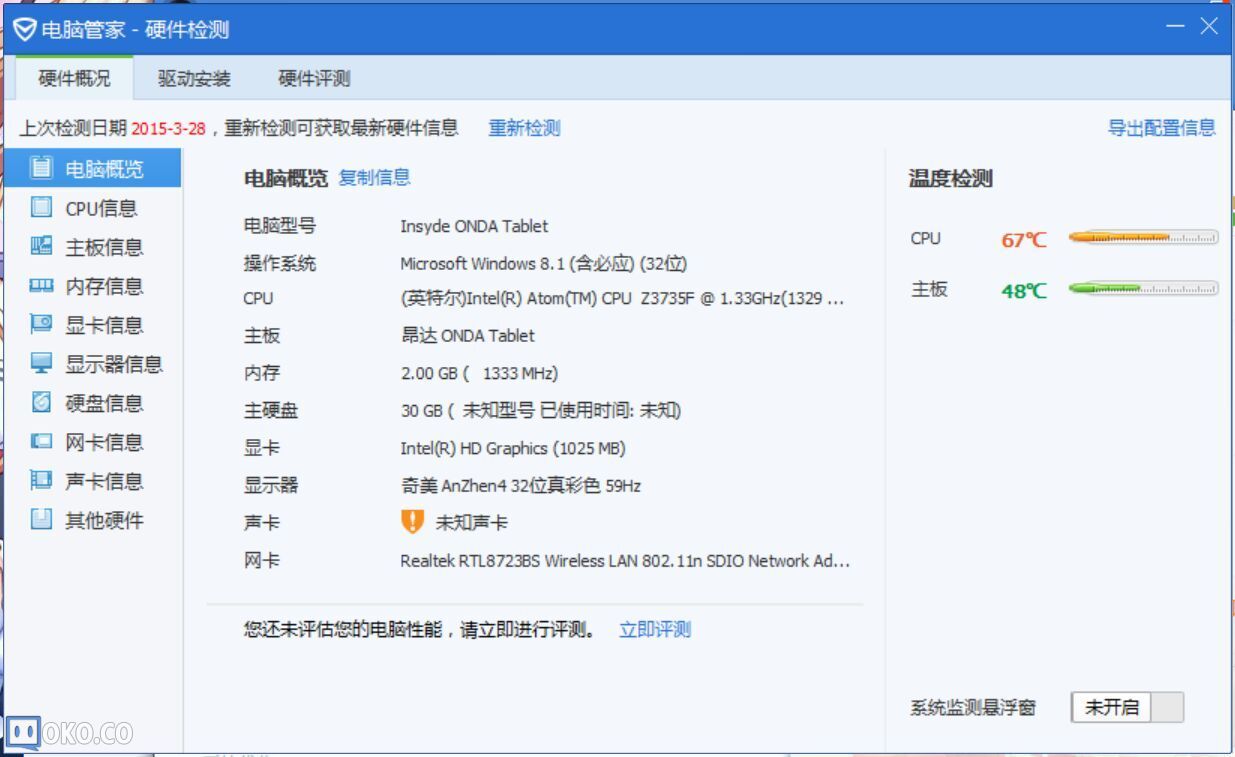Select the 硬件概况 tab
This screenshot has height=757, width=1235.
click(74, 79)
